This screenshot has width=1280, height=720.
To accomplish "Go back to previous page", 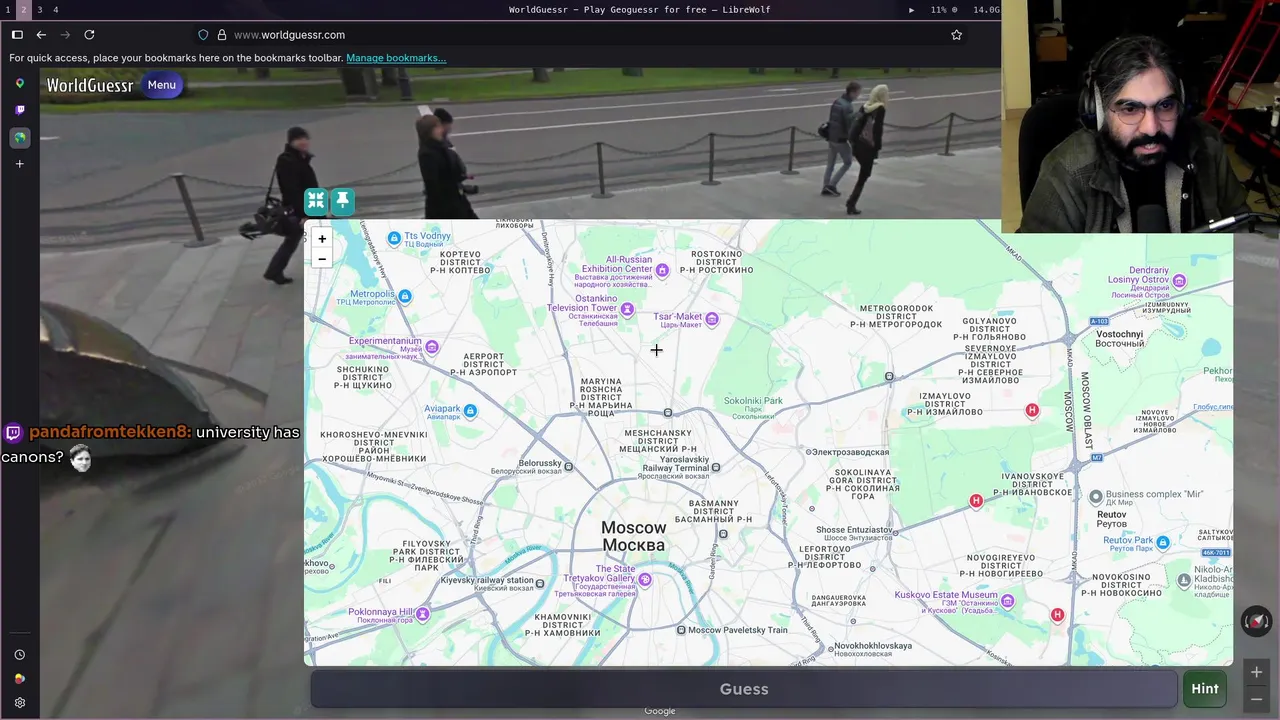I will [41, 35].
